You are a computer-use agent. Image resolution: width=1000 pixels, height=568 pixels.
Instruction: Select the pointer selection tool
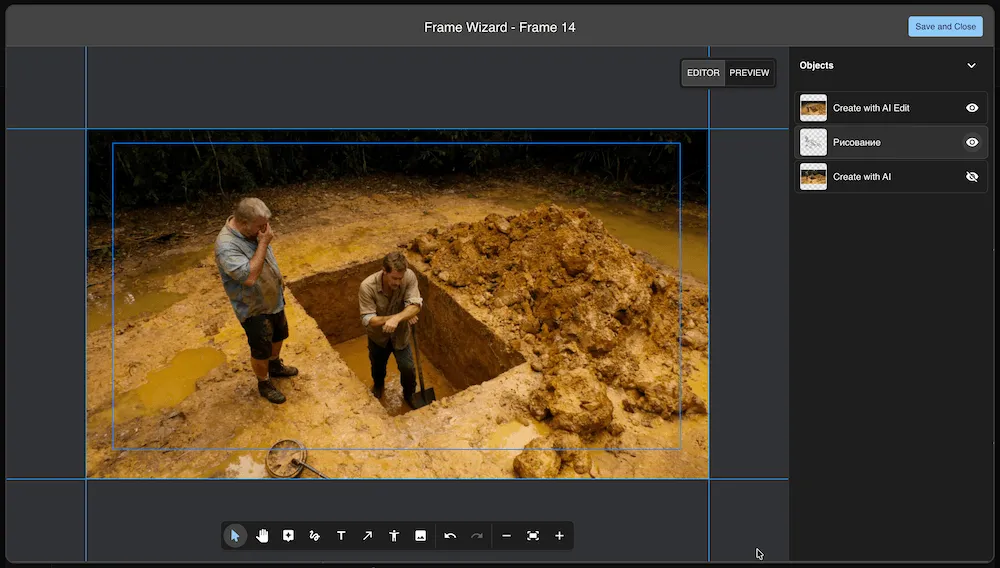click(235, 536)
